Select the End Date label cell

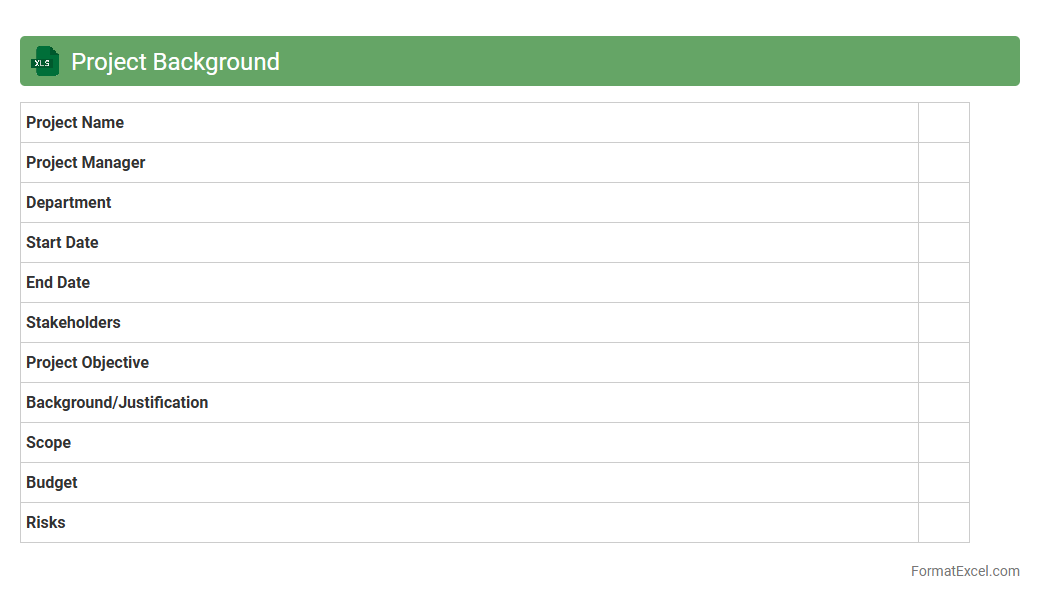[58, 283]
